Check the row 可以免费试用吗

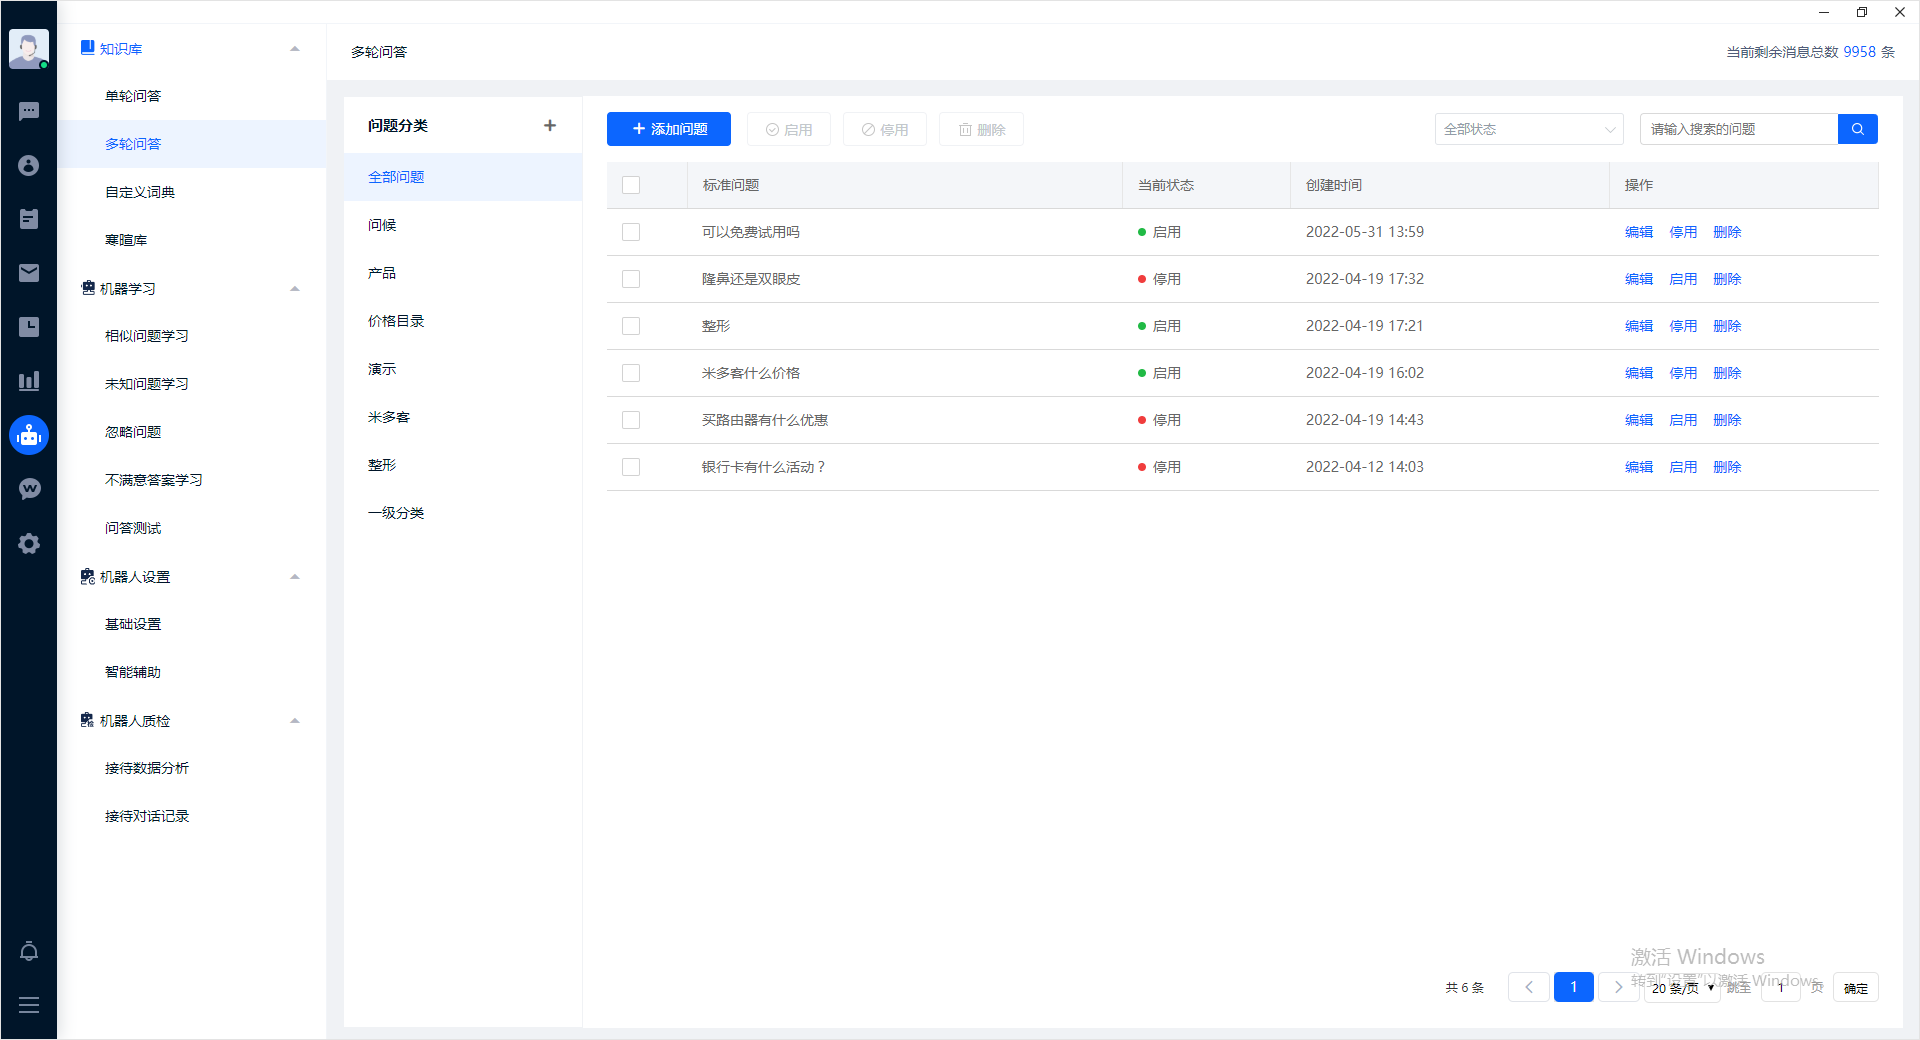tap(631, 232)
